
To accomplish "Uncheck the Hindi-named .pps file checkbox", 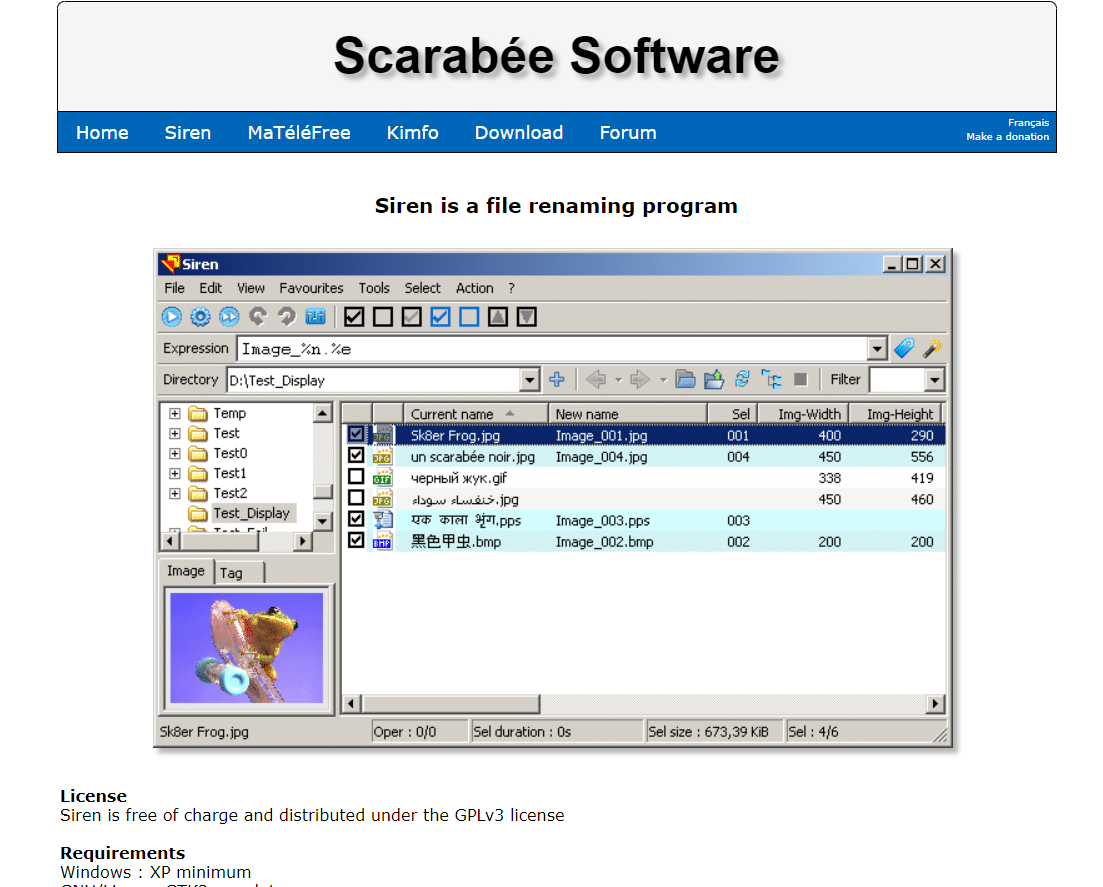I will (356, 519).
